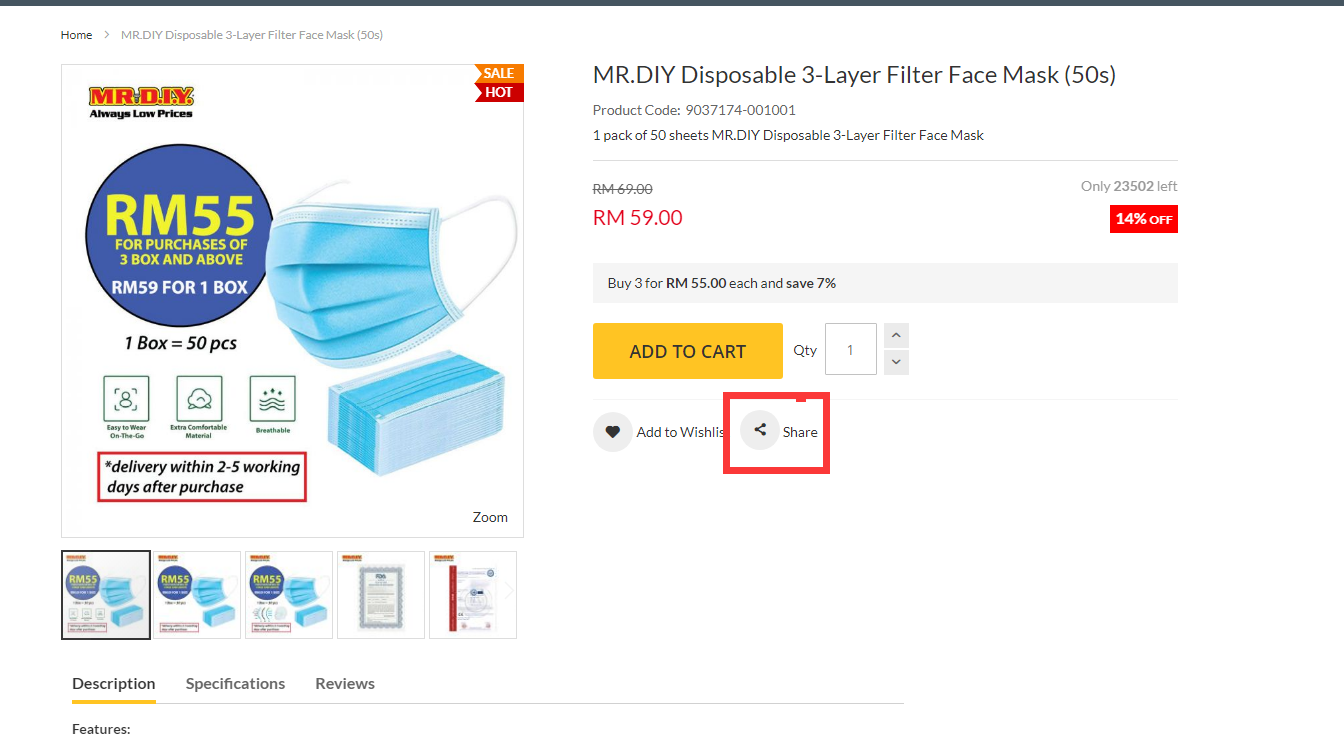Image resolution: width=1344 pixels, height=740 pixels.
Task: Click the Add to Wishlist link text
Action: tap(680, 432)
